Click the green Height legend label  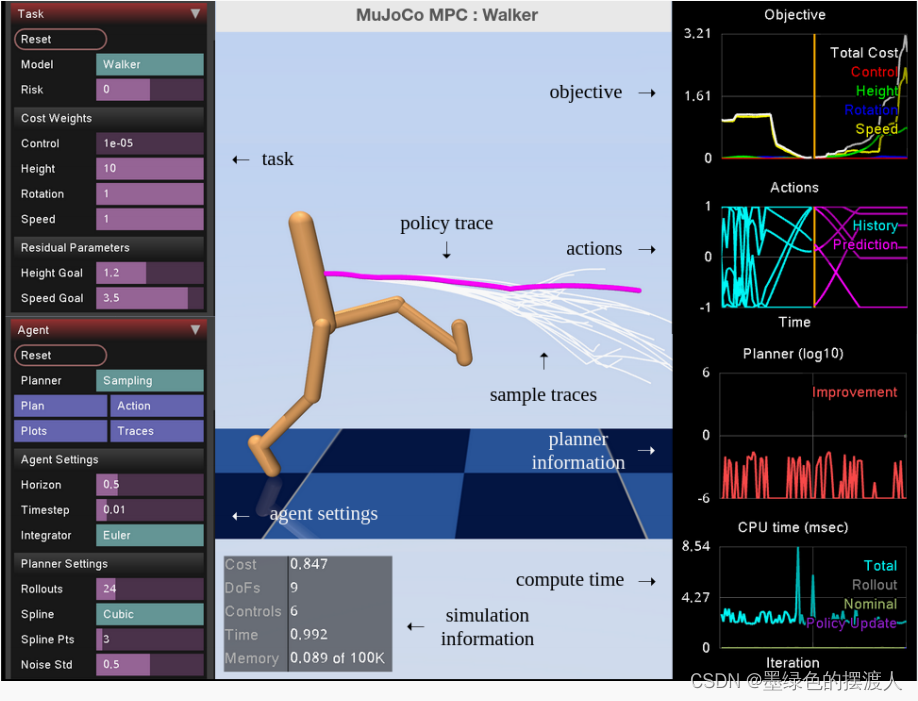(876, 91)
